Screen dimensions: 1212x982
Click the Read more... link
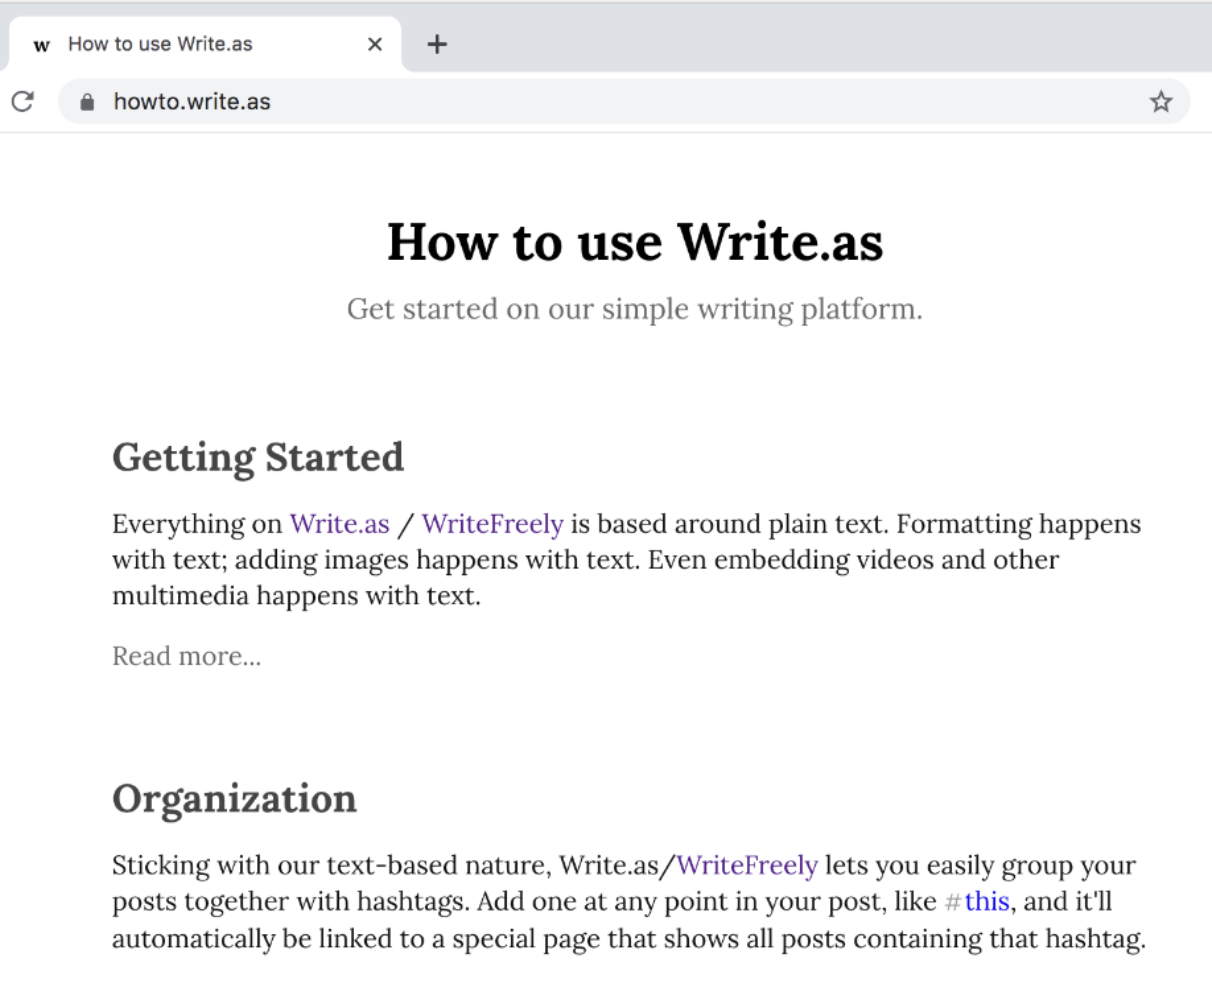(x=187, y=656)
